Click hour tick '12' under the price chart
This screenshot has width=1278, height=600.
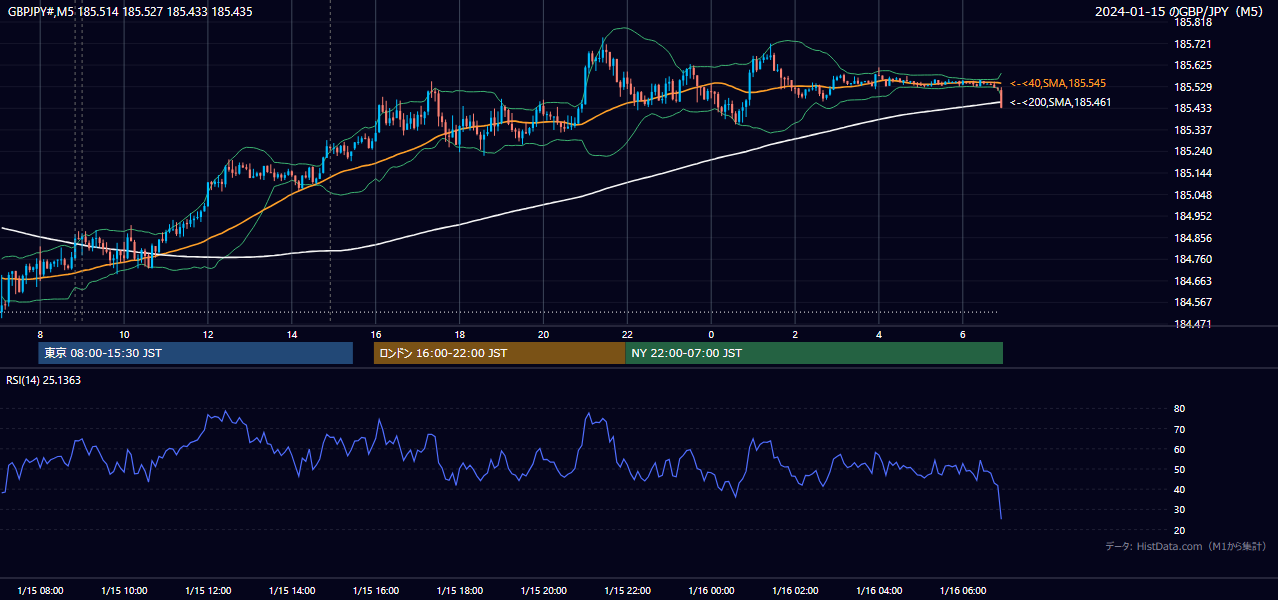[208, 334]
